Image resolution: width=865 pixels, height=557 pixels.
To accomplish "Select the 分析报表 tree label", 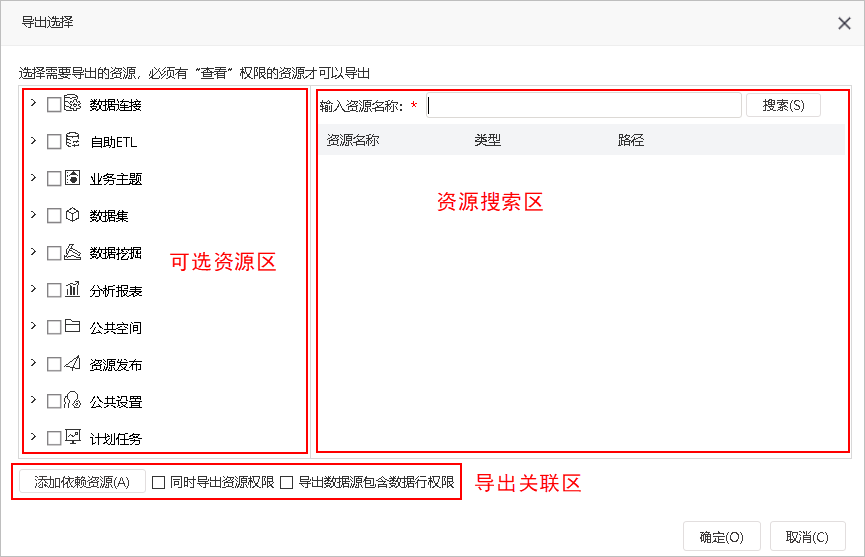I will tap(116, 291).
